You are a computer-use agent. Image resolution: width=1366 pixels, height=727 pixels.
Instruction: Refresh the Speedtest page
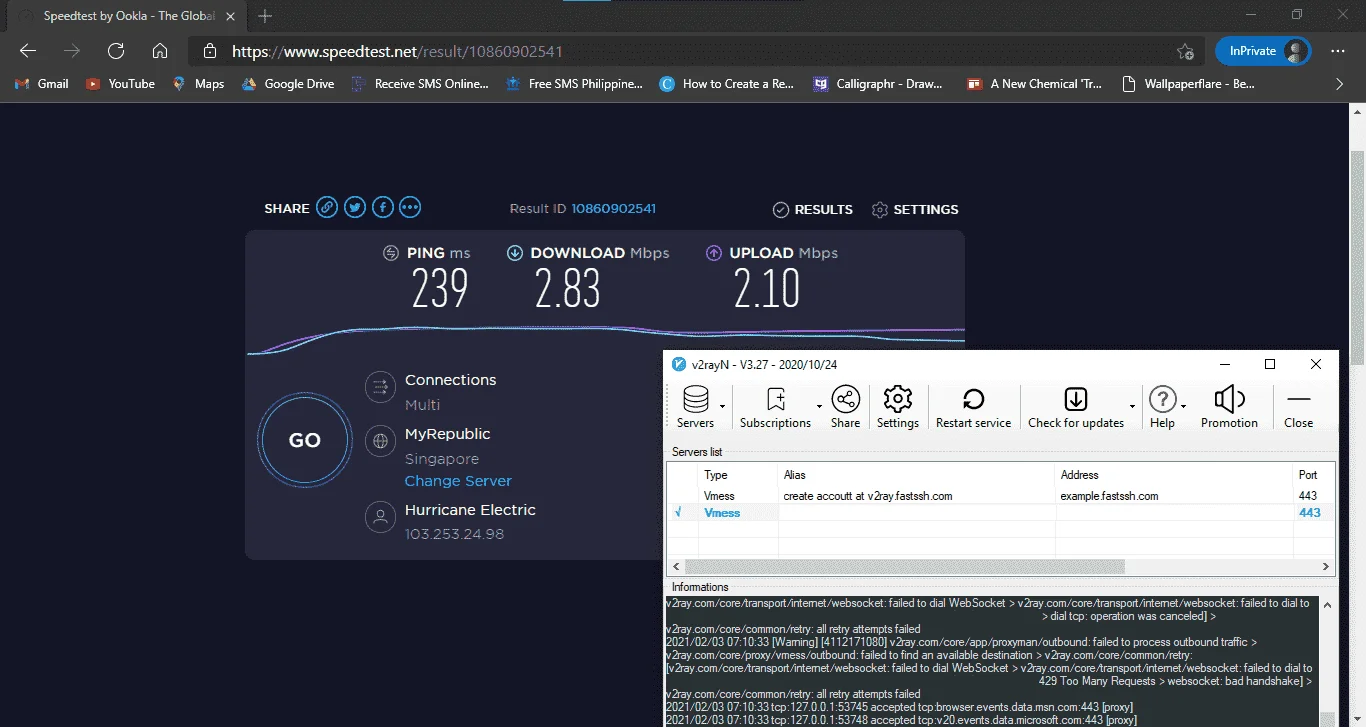coord(116,51)
